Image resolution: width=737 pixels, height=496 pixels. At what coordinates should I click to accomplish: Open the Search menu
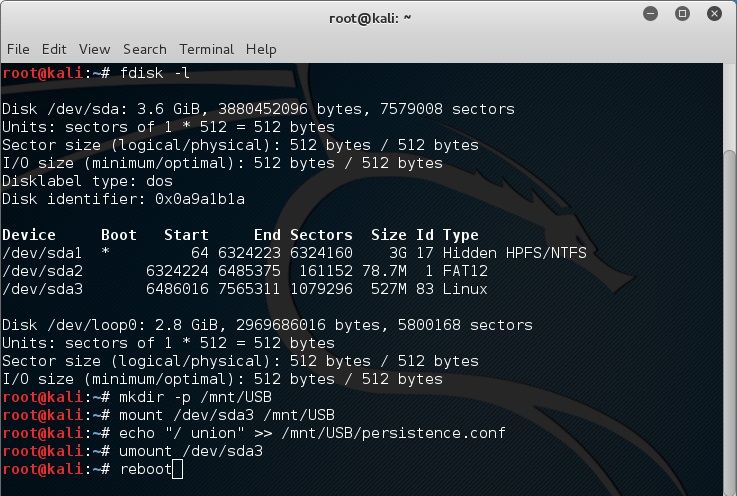145,49
